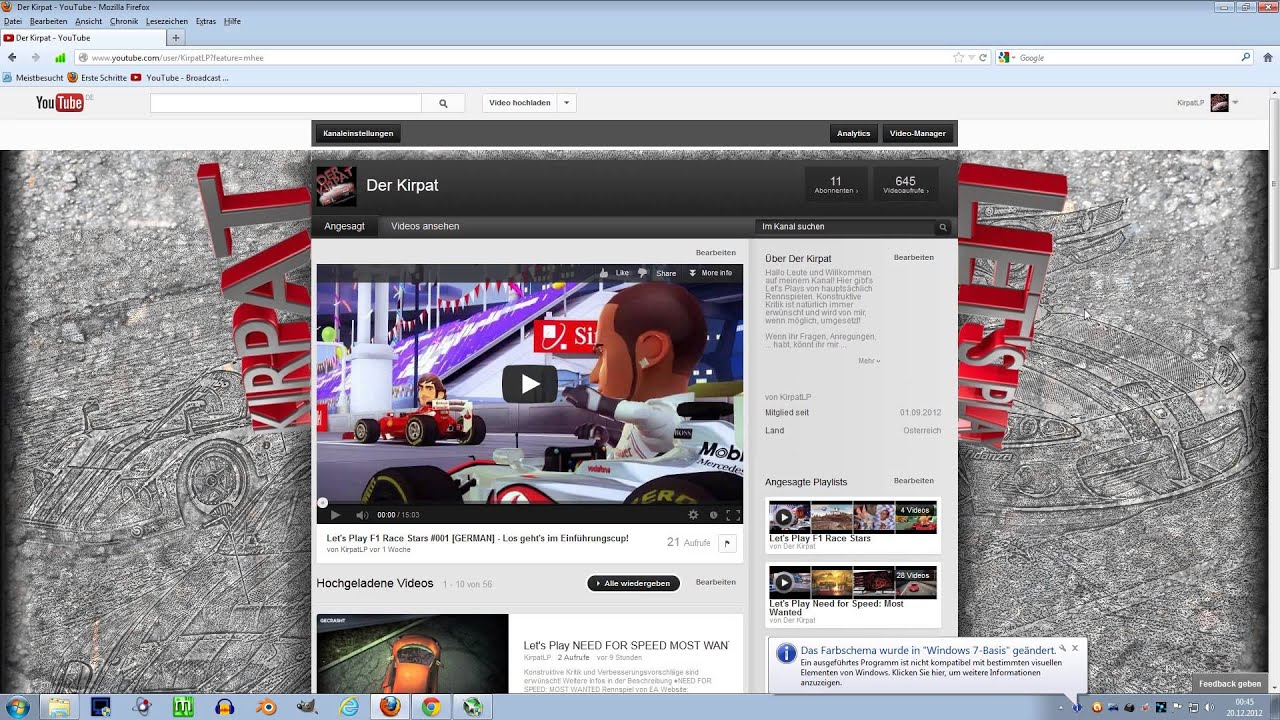The height and width of the screenshot is (720, 1280).
Task: Click the KirpatLP account avatar at top right
Action: 1219,102
